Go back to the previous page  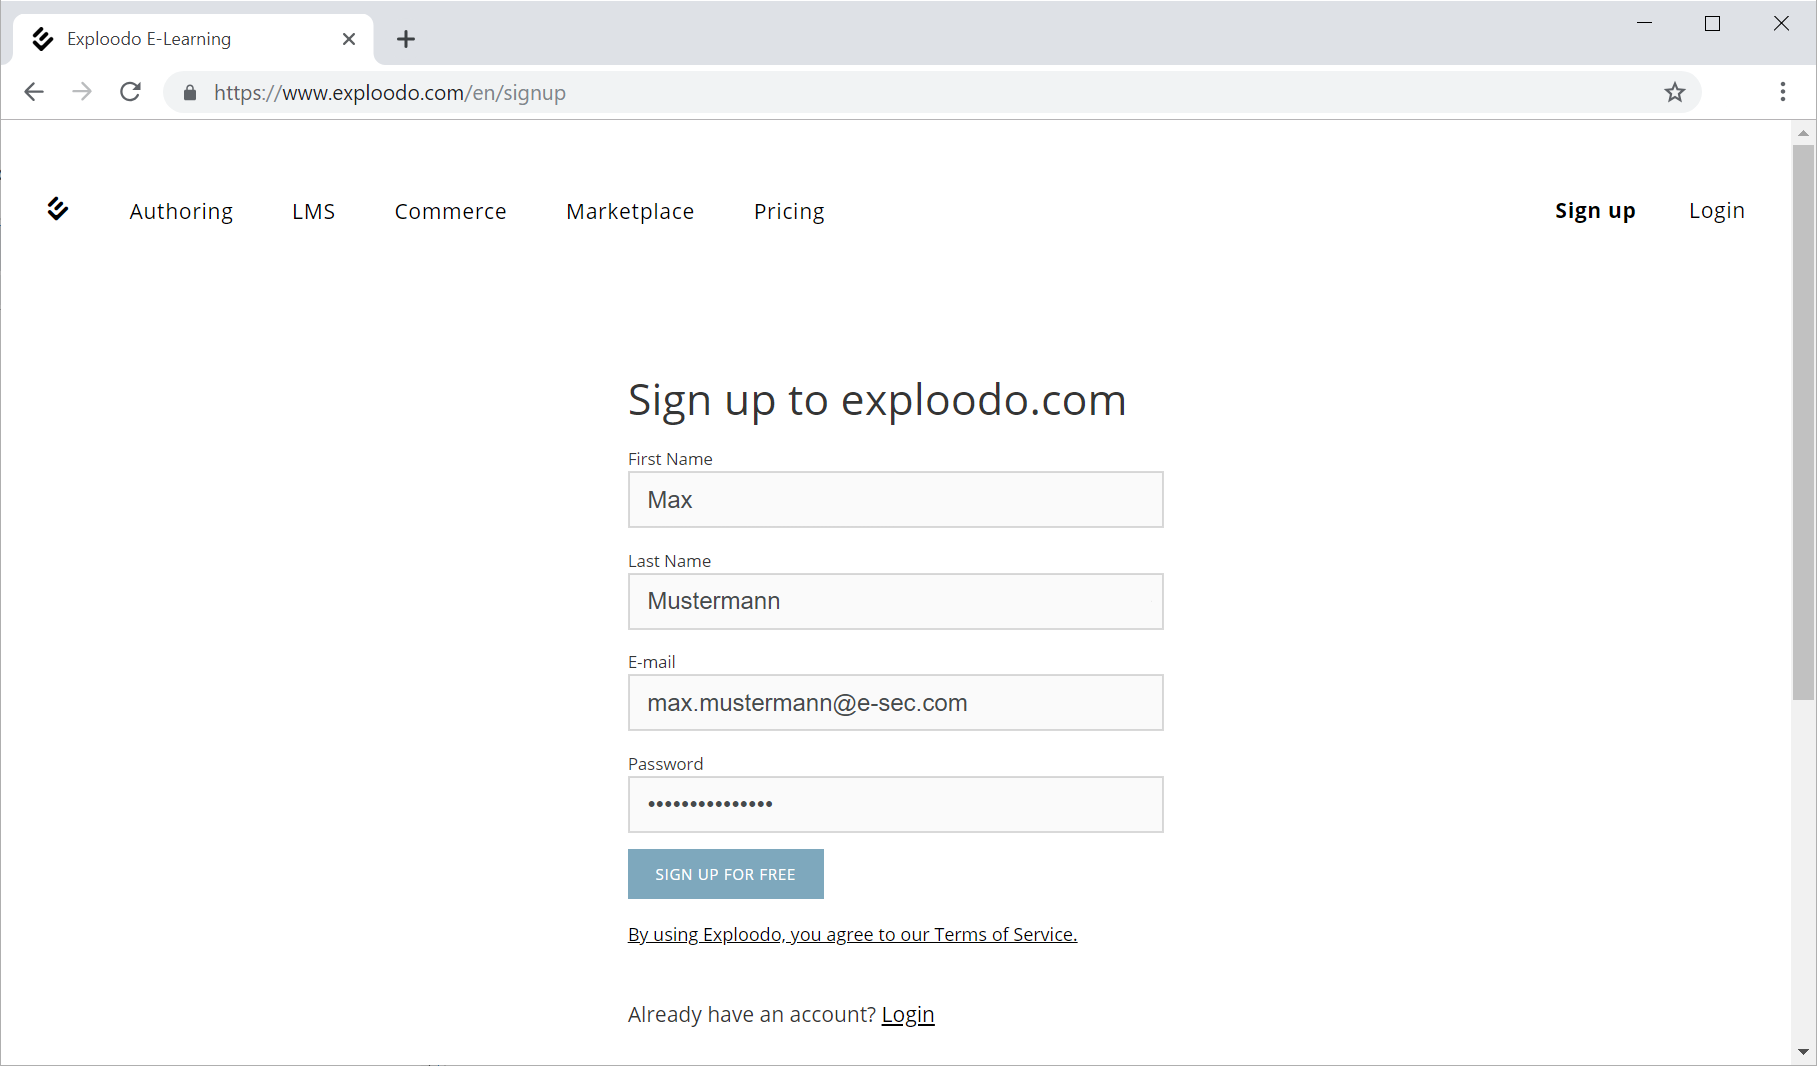point(34,92)
